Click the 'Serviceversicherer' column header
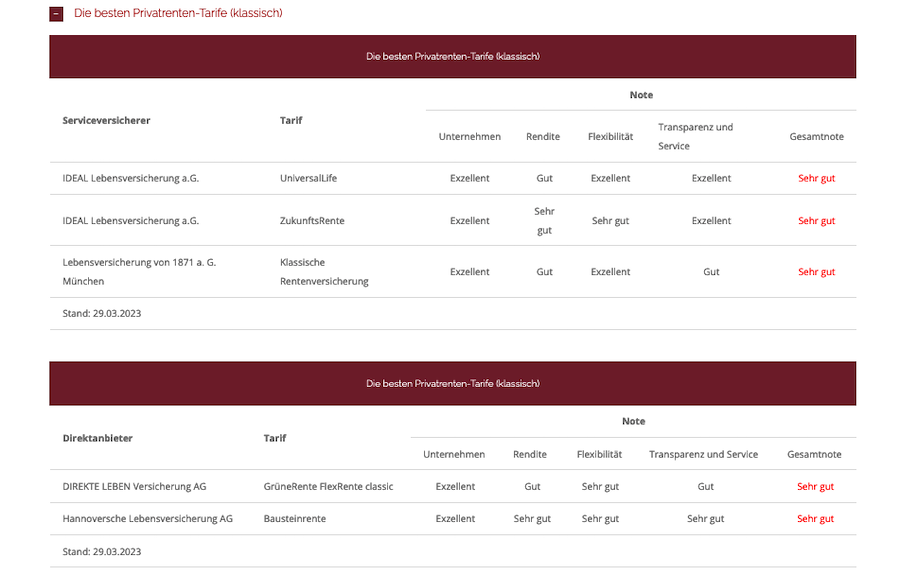 click(x=106, y=121)
